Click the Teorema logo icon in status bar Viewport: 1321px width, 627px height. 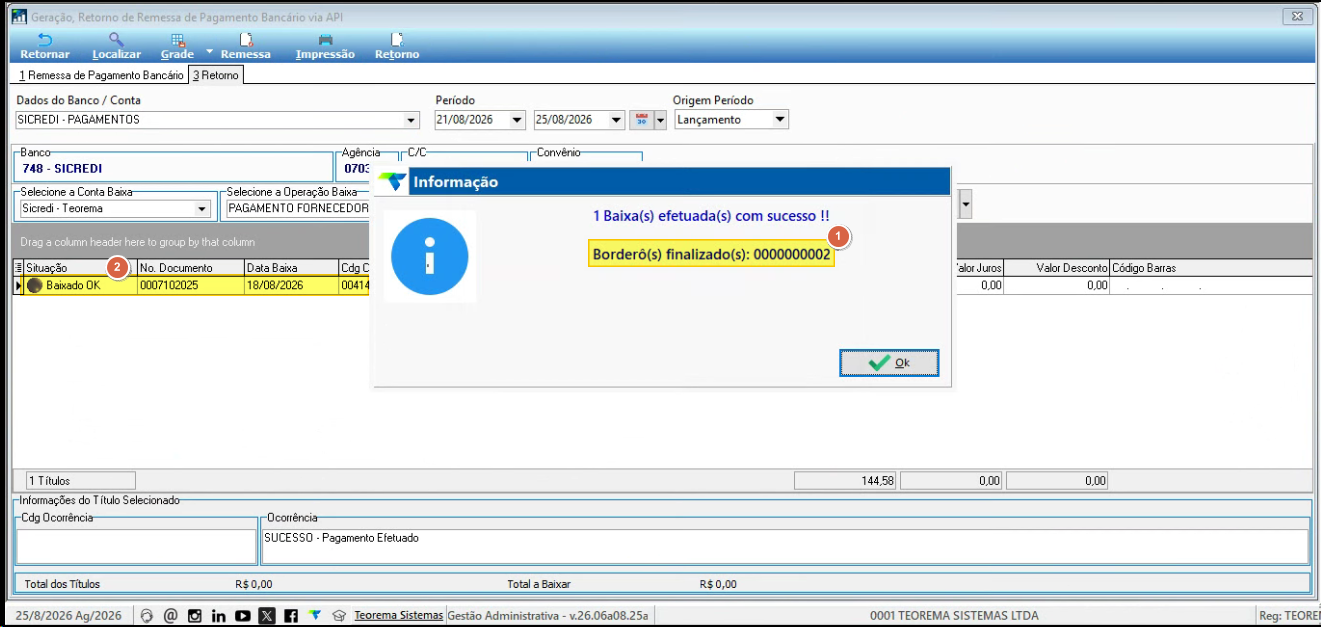click(x=315, y=615)
